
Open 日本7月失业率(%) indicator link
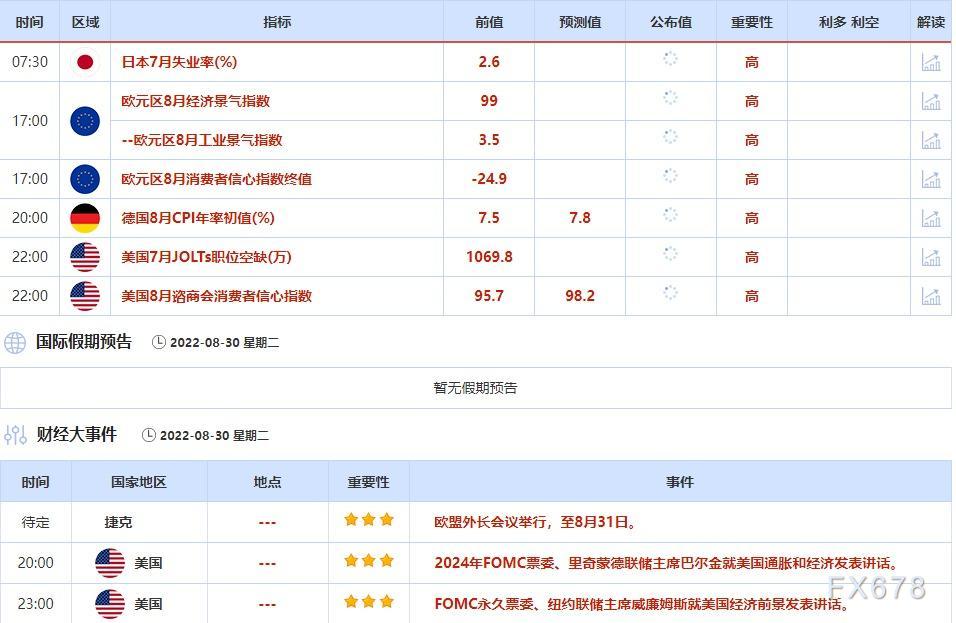coord(179,62)
